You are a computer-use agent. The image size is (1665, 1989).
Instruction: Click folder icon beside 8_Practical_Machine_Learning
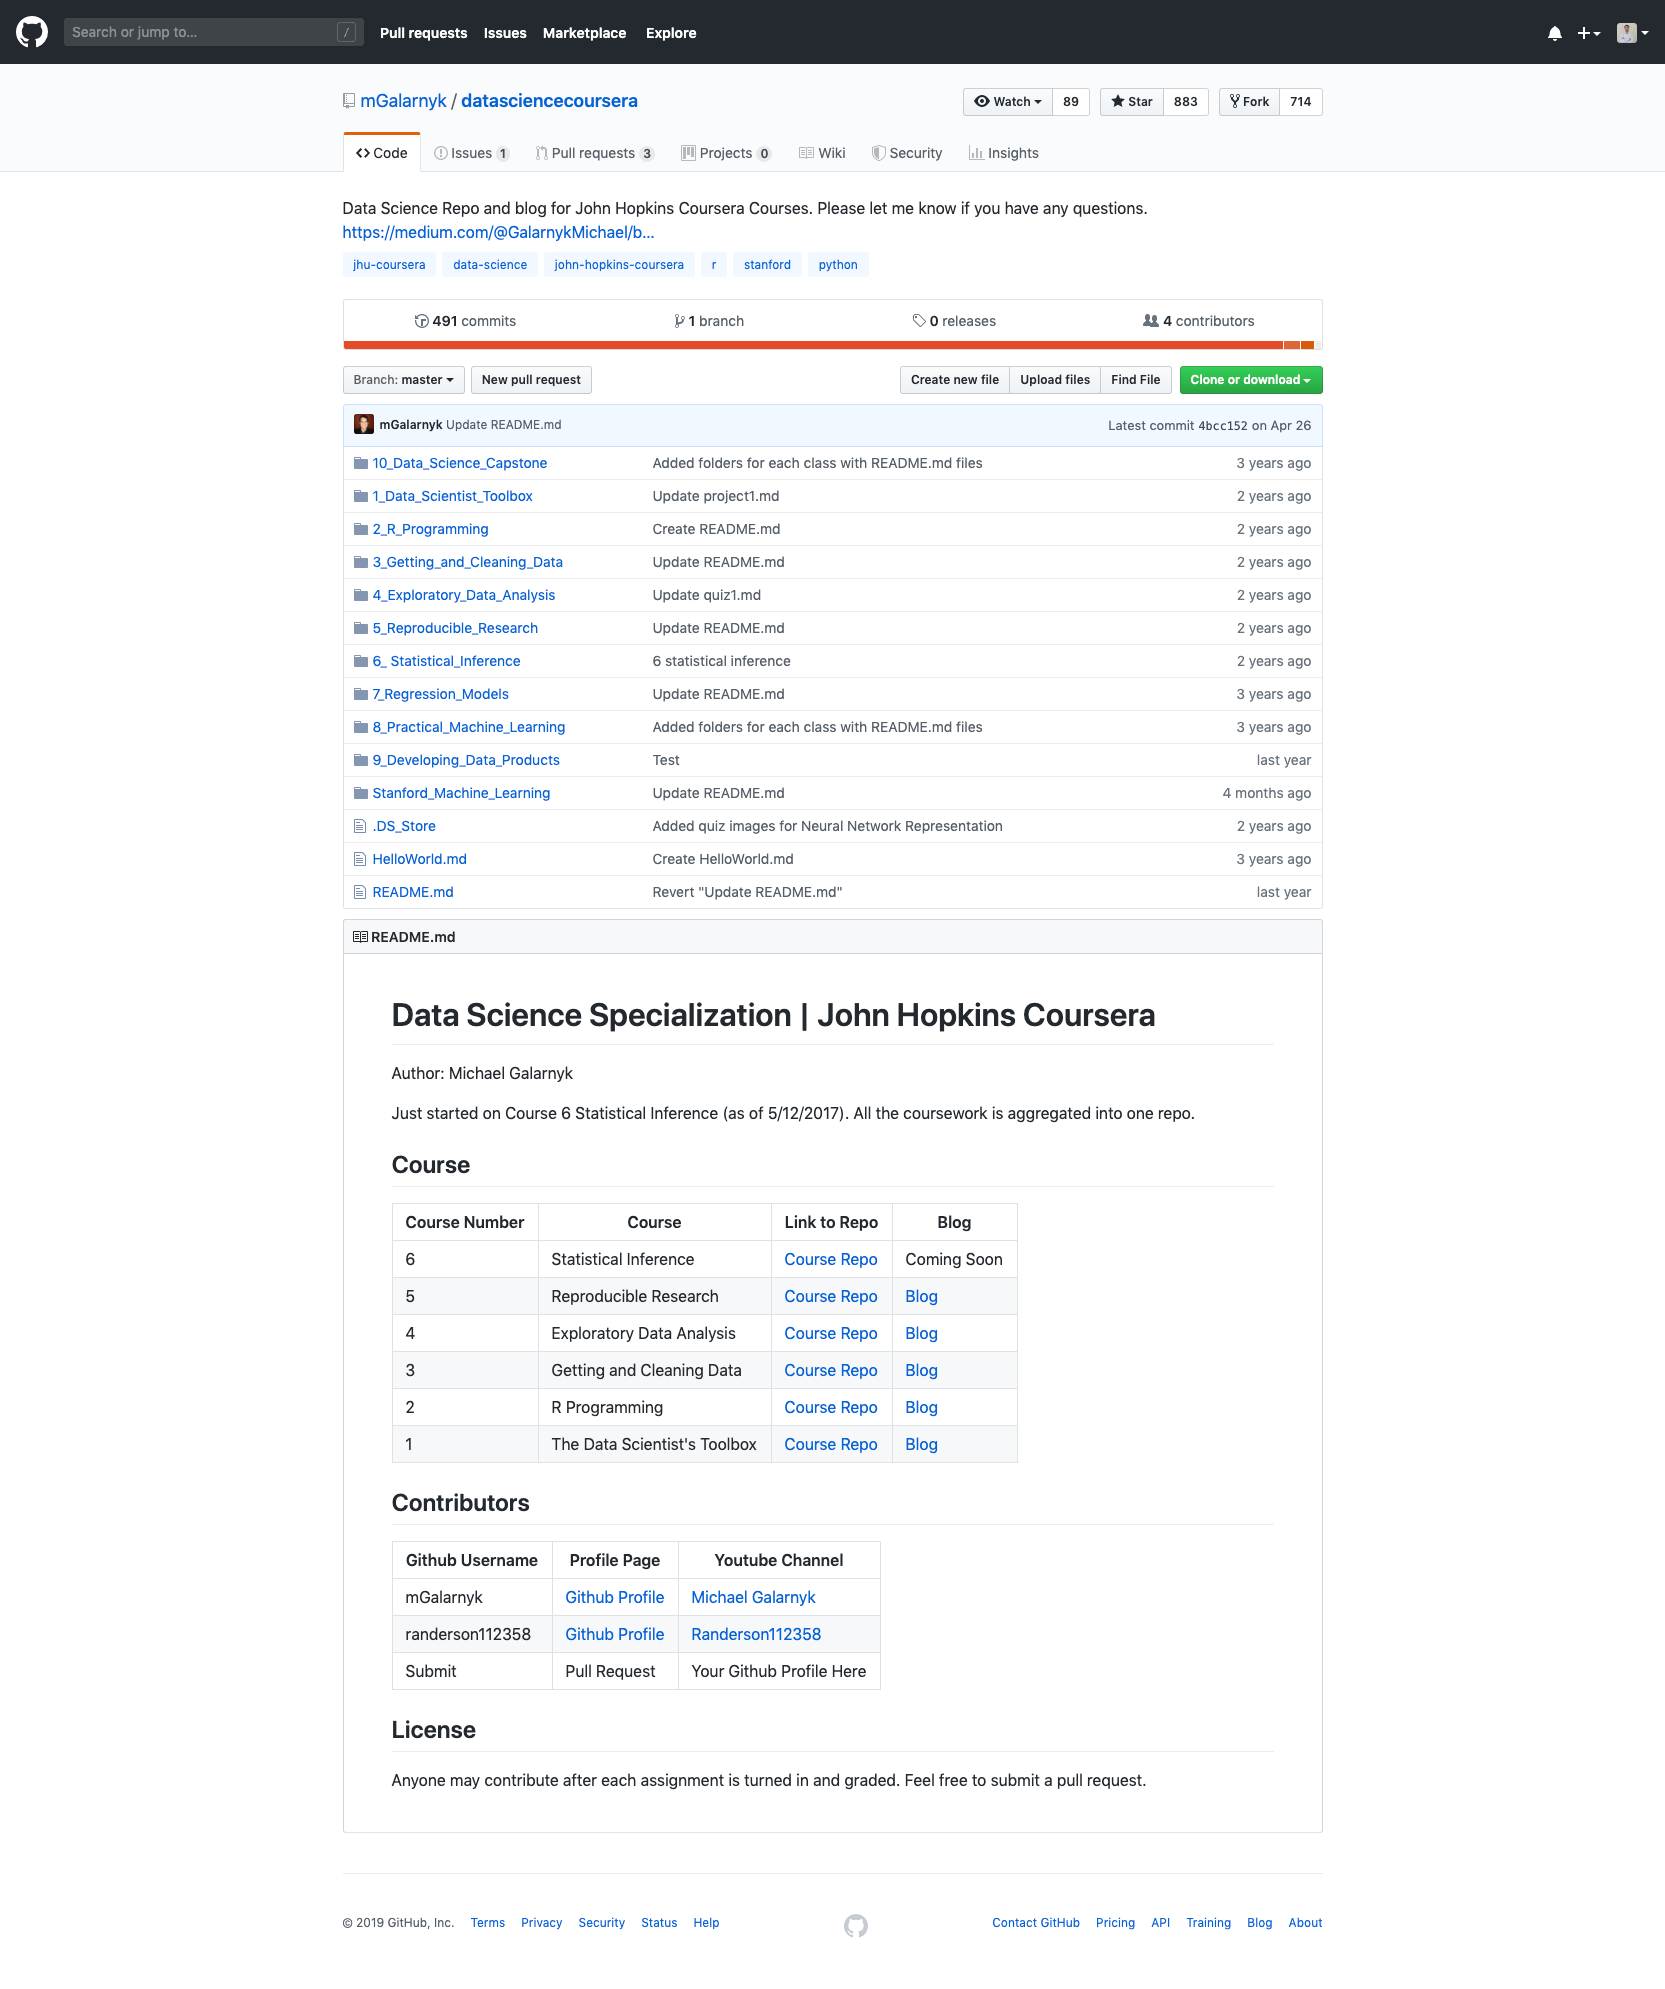pyautogui.click(x=361, y=727)
